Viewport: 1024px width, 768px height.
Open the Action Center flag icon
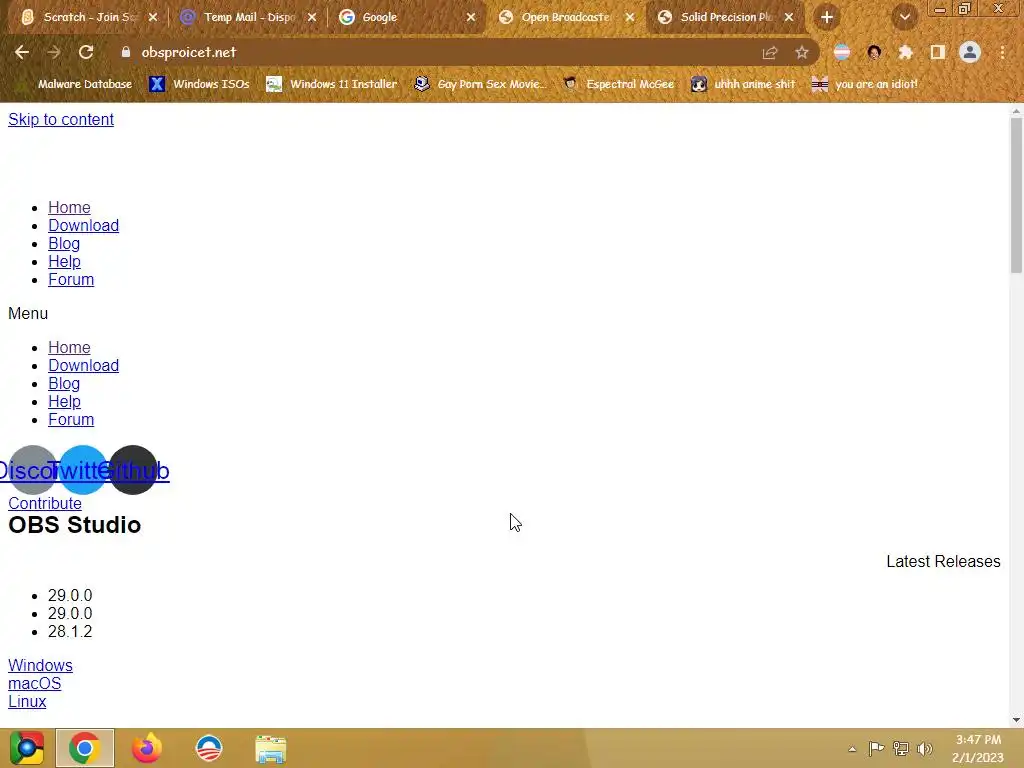coord(876,748)
